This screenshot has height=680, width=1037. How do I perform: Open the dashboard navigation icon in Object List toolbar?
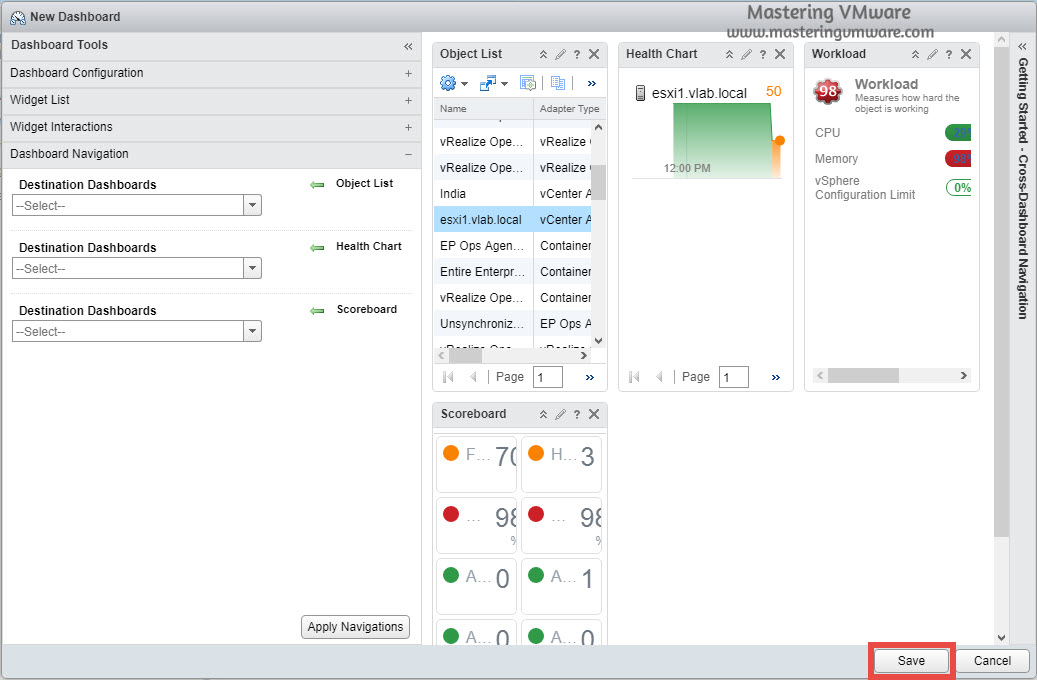pyautogui.click(x=493, y=83)
